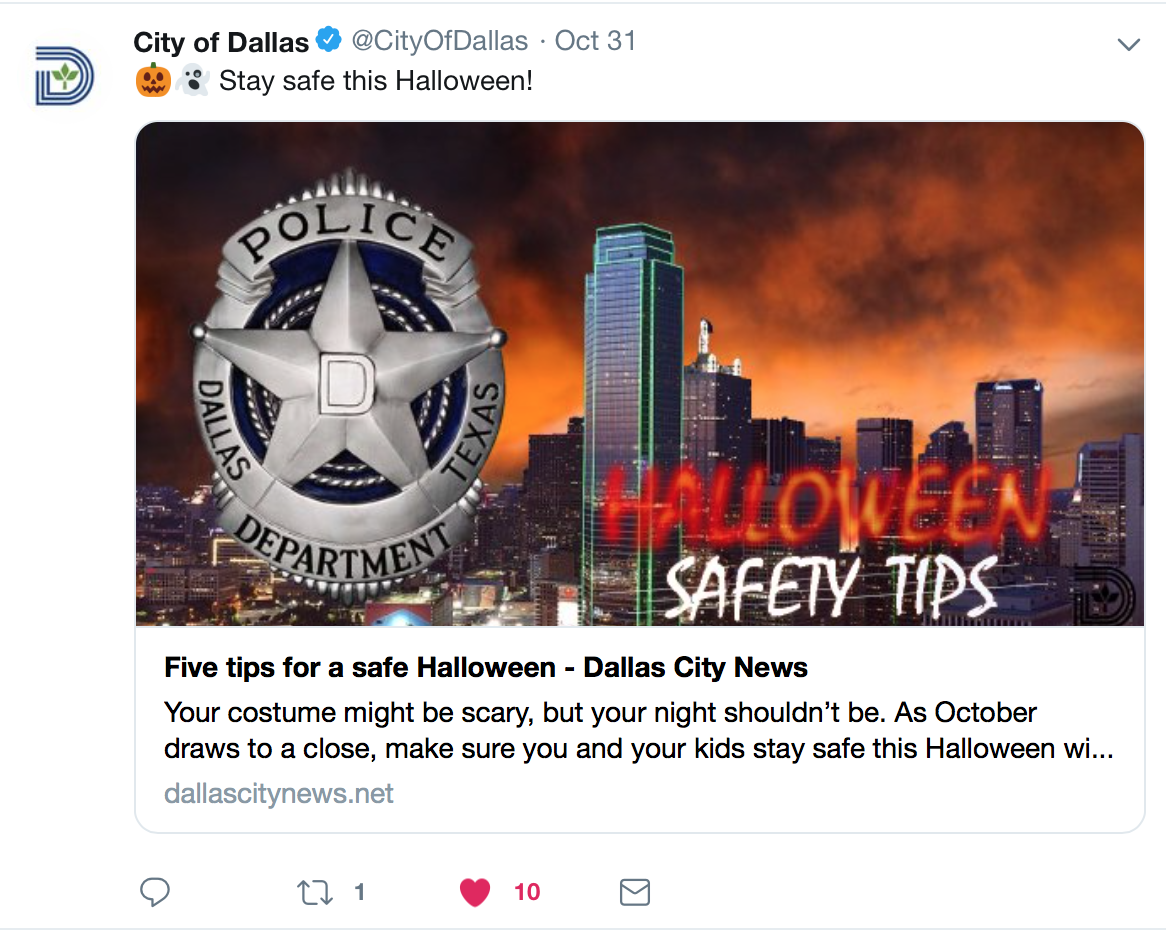View the retweet count of 1

pyautogui.click(x=359, y=891)
